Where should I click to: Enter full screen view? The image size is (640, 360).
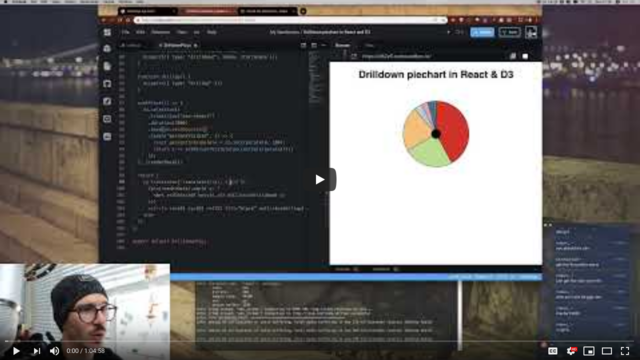point(625,351)
